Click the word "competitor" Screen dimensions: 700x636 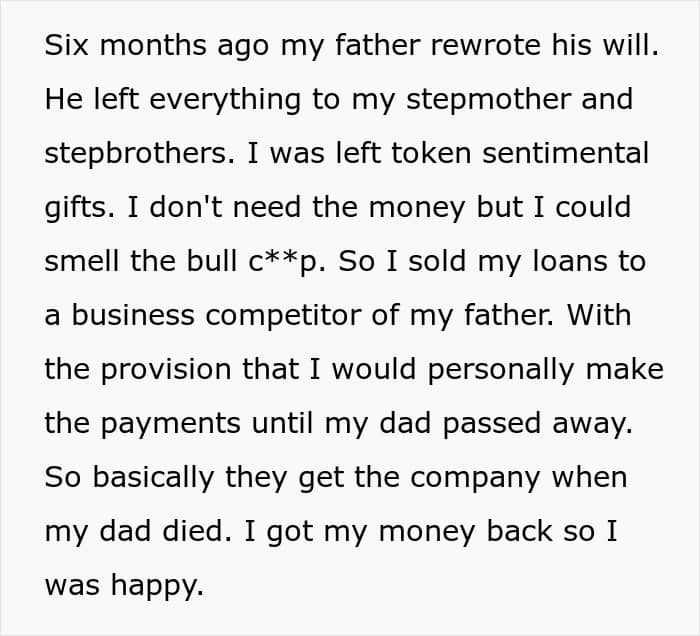pos(292,316)
